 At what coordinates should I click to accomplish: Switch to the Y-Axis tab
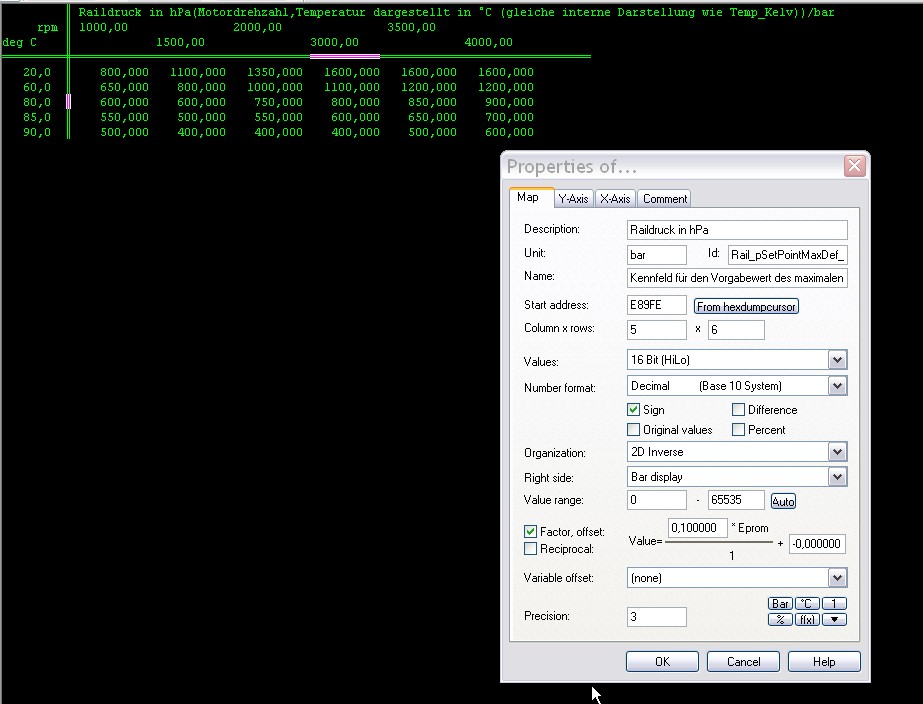tap(573, 199)
